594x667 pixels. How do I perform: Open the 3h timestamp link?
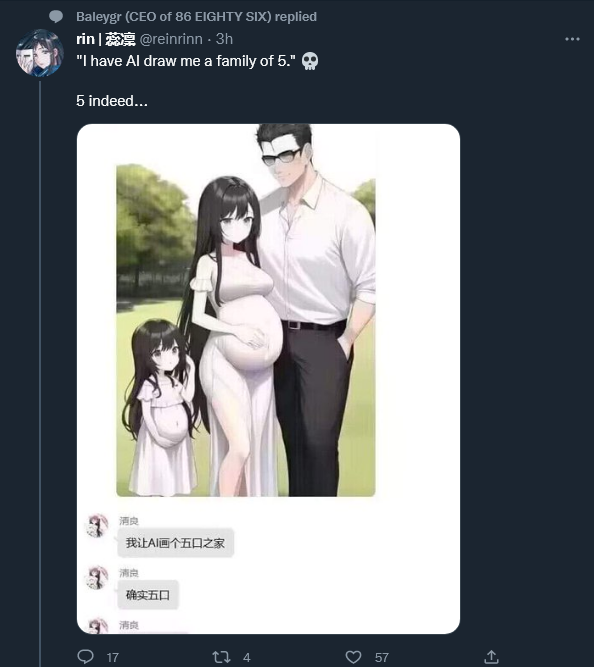tap(224, 39)
